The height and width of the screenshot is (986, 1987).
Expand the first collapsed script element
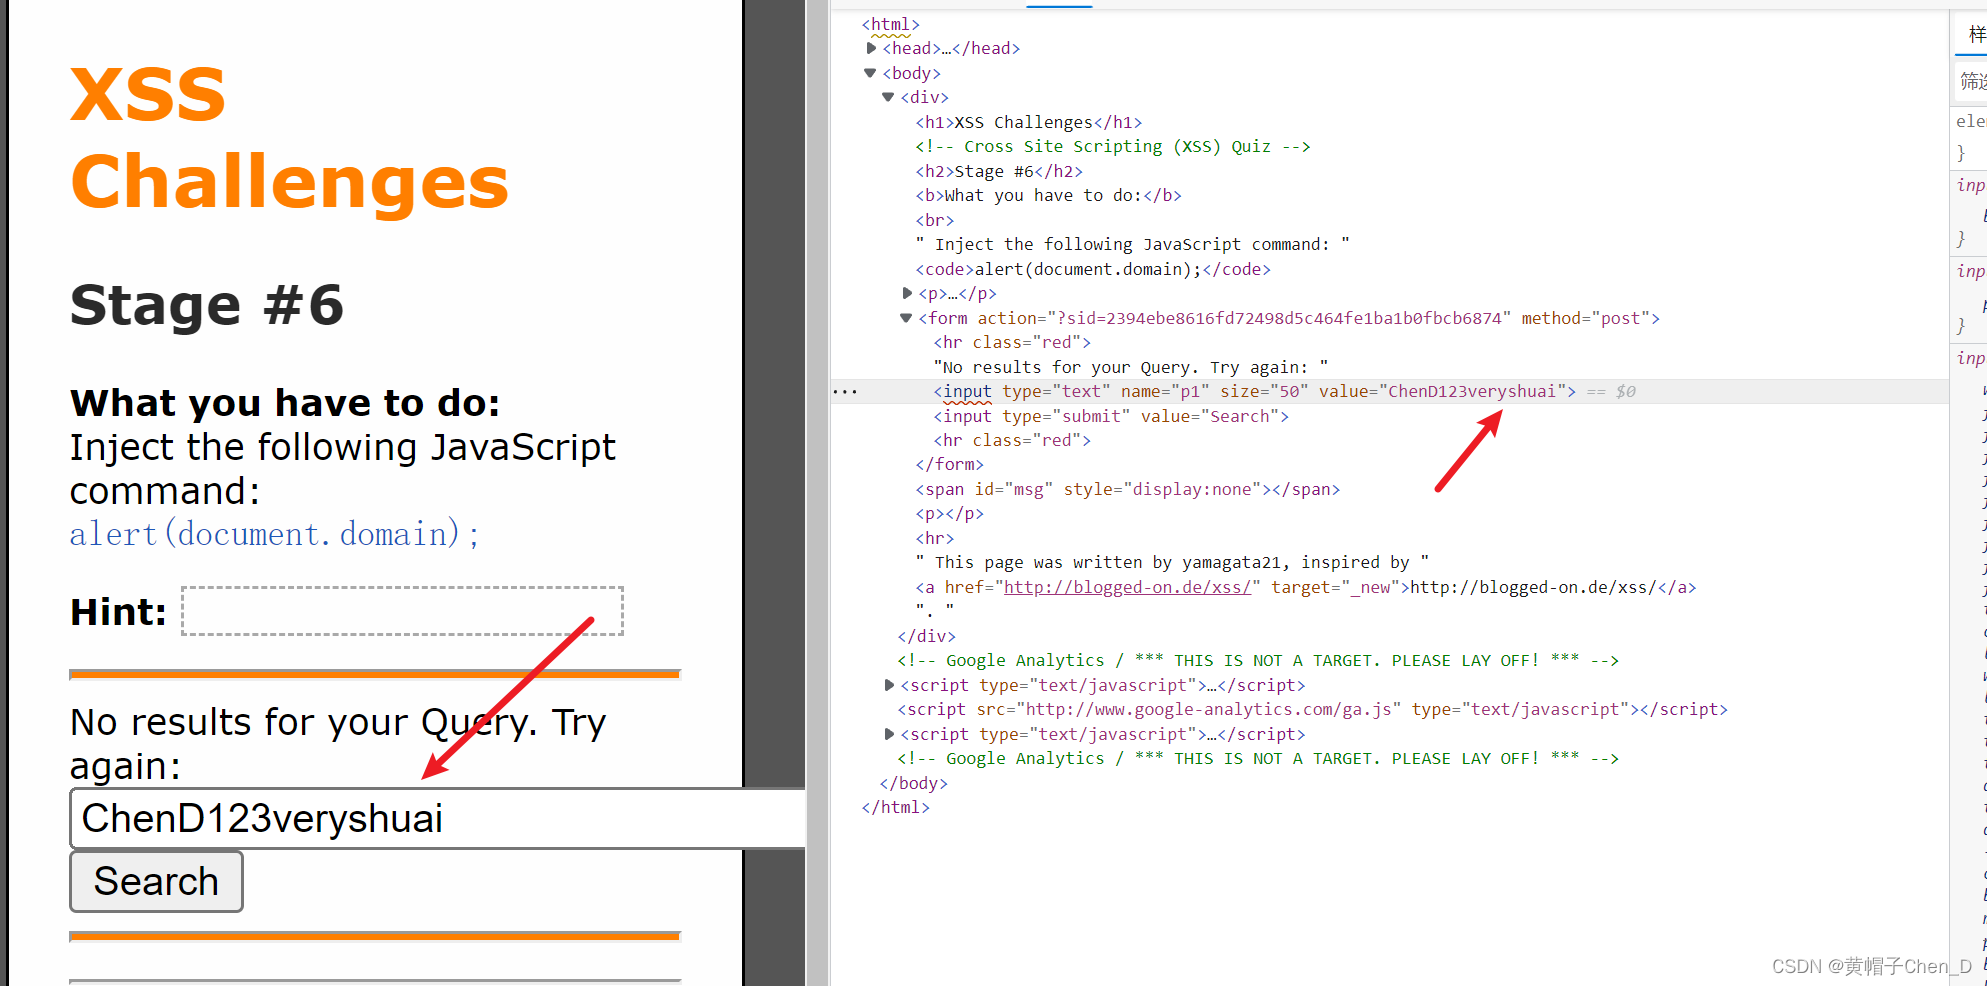coord(889,685)
